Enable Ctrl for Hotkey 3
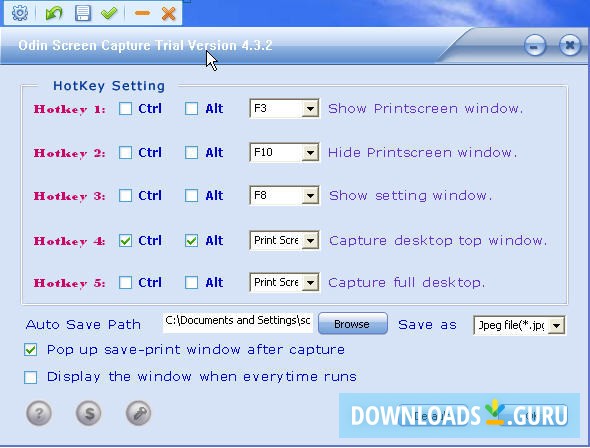 click(125, 196)
